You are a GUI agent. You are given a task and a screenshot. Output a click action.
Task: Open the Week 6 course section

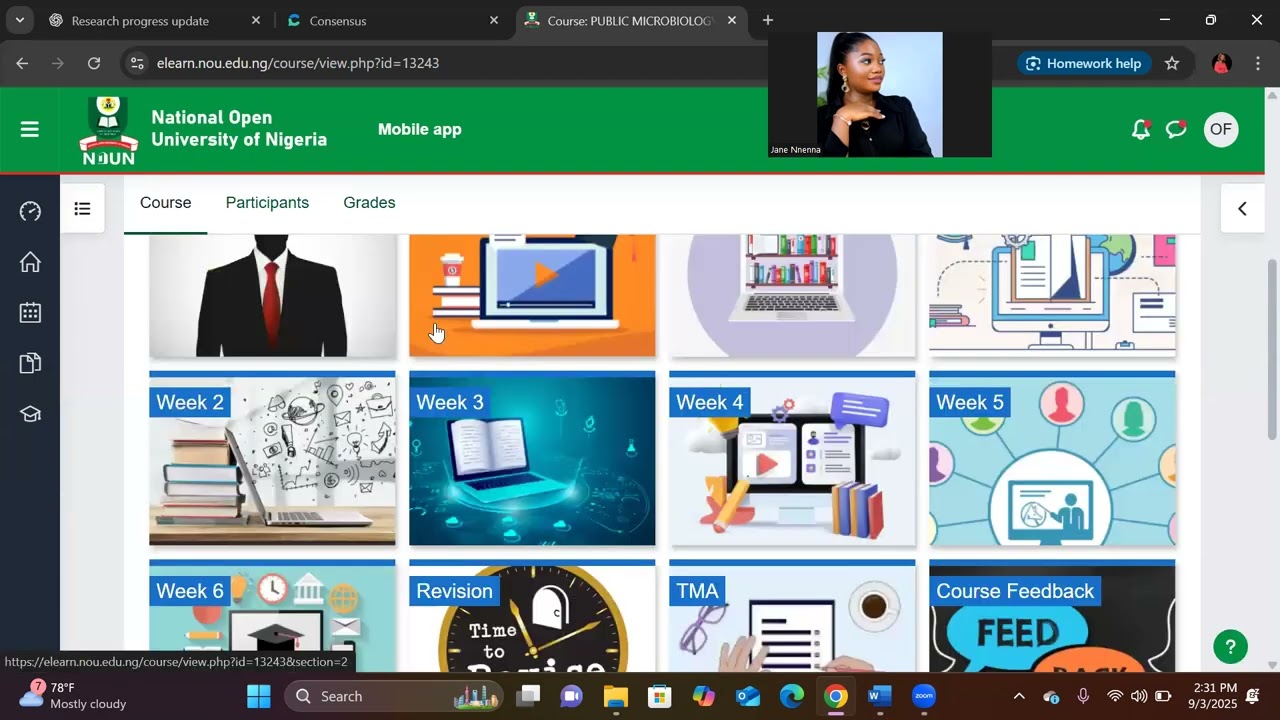click(272, 616)
